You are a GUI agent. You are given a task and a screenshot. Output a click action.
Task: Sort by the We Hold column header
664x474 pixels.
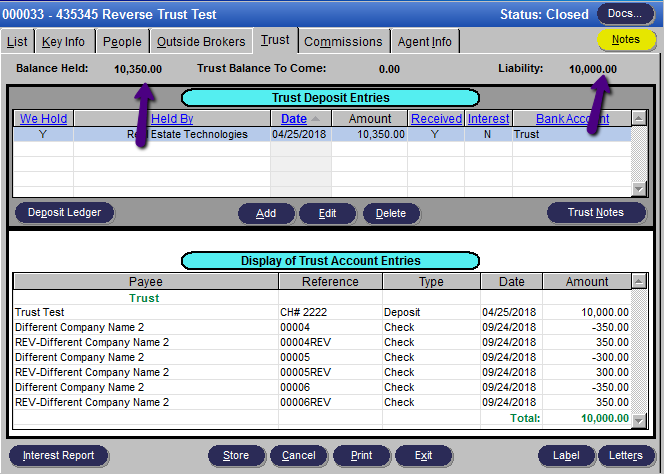tap(43, 119)
